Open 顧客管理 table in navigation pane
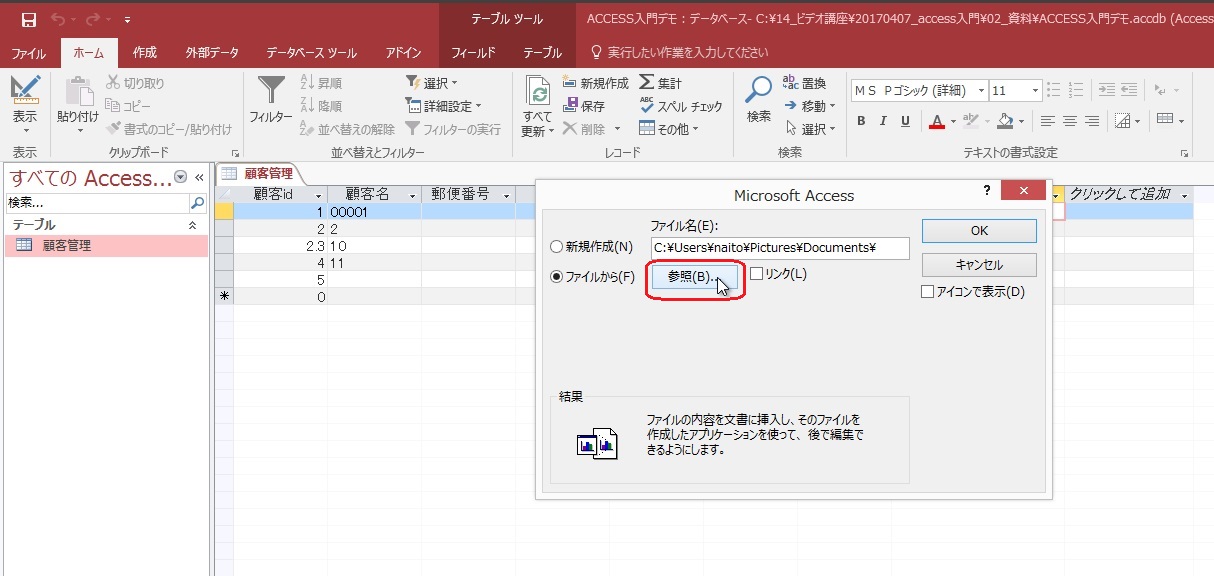 pyautogui.click(x=106, y=245)
